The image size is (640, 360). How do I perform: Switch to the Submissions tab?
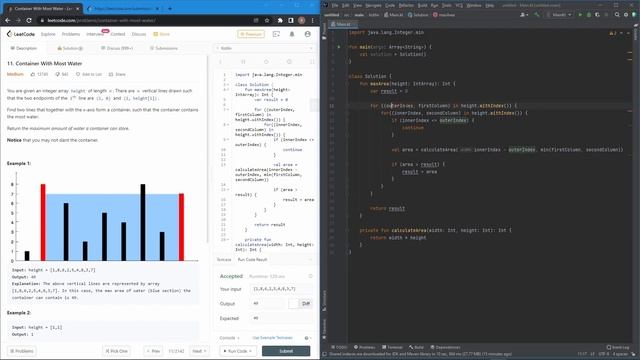[164, 48]
